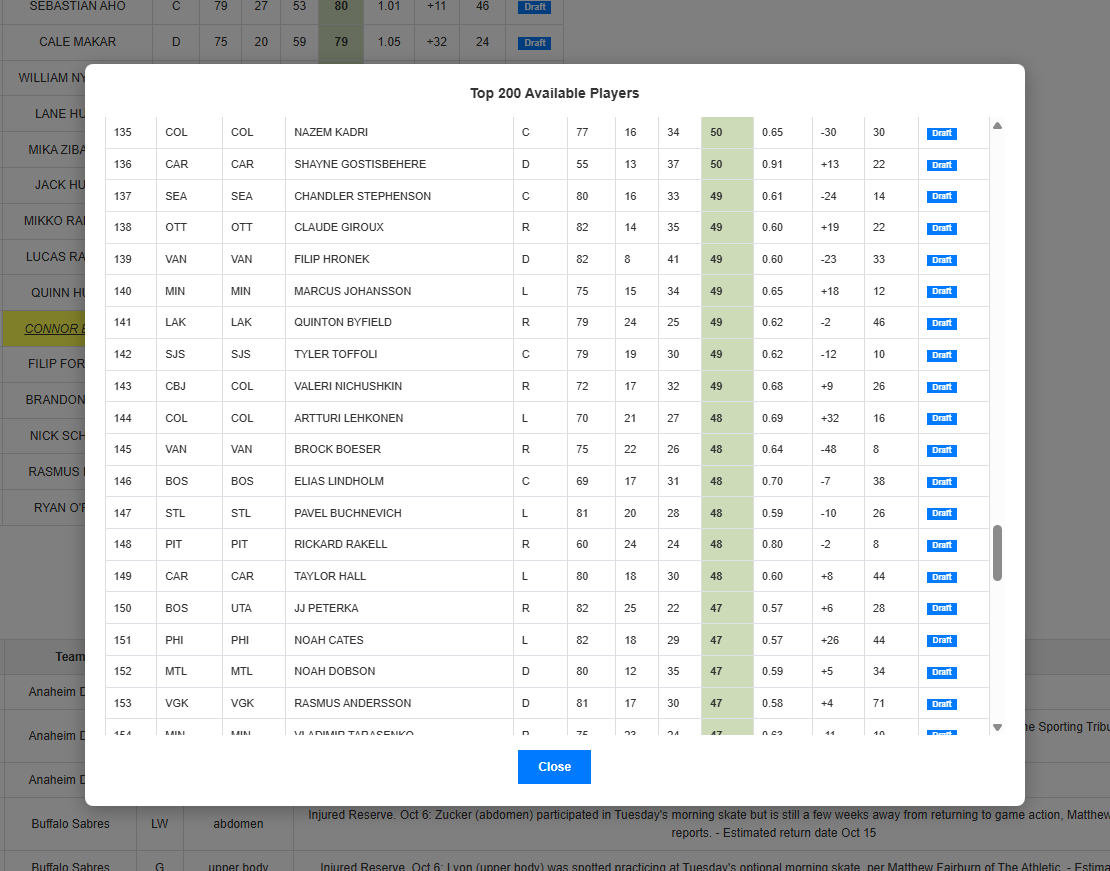1110x871 pixels.
Task: Select player name JJ PETERKA
Action: click(326, 608)
